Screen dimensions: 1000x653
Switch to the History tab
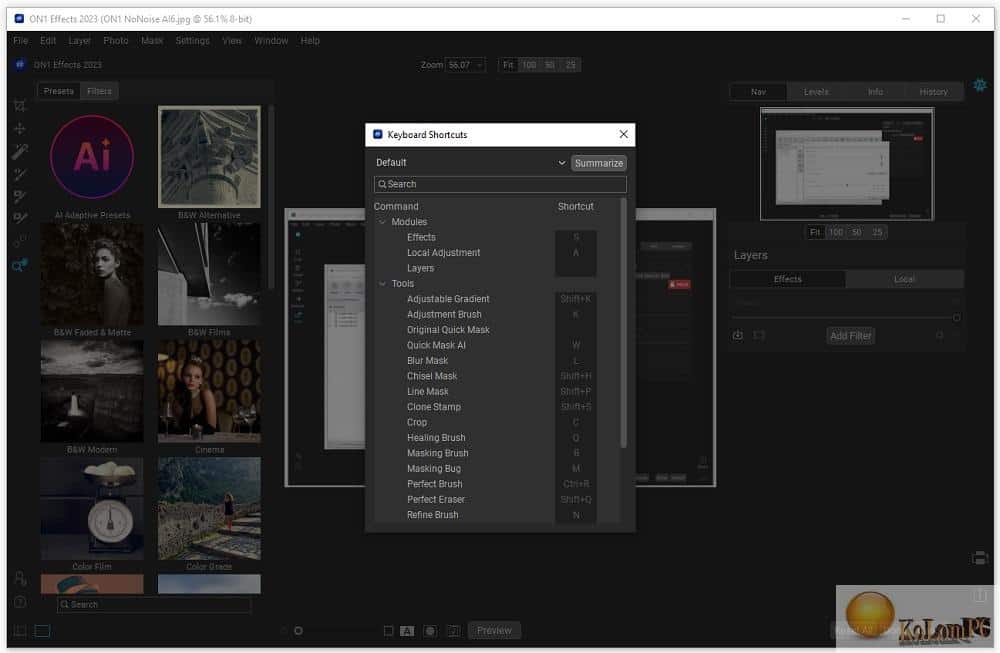tap(934, 92)
